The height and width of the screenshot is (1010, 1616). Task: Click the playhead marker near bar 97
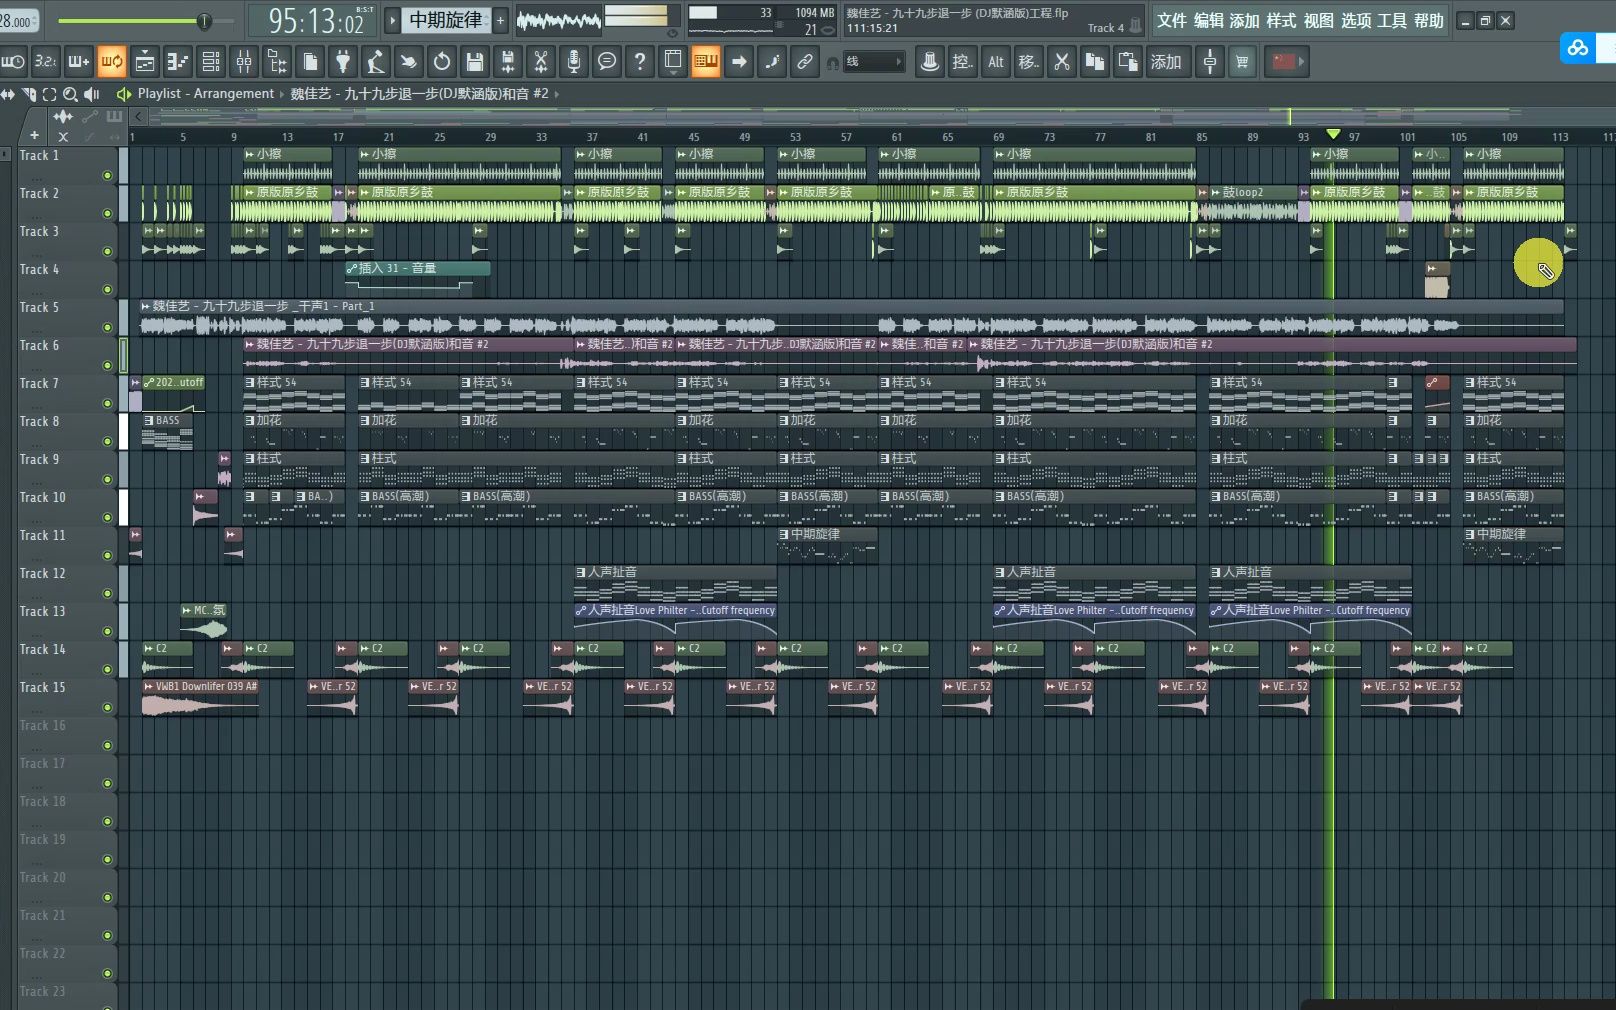tap(1333, 134)
